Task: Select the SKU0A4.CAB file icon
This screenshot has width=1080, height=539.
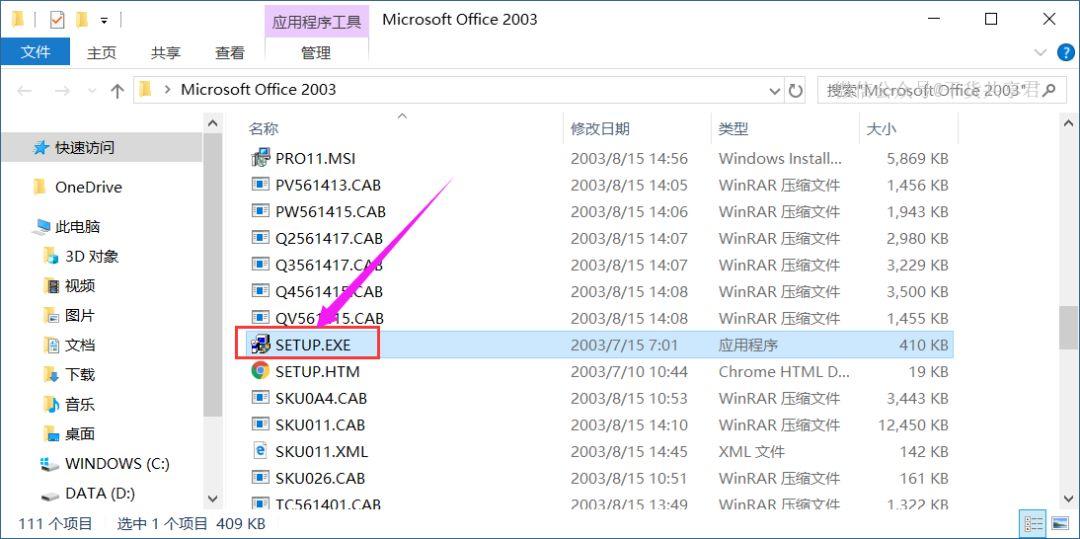Action: point(260,398)
